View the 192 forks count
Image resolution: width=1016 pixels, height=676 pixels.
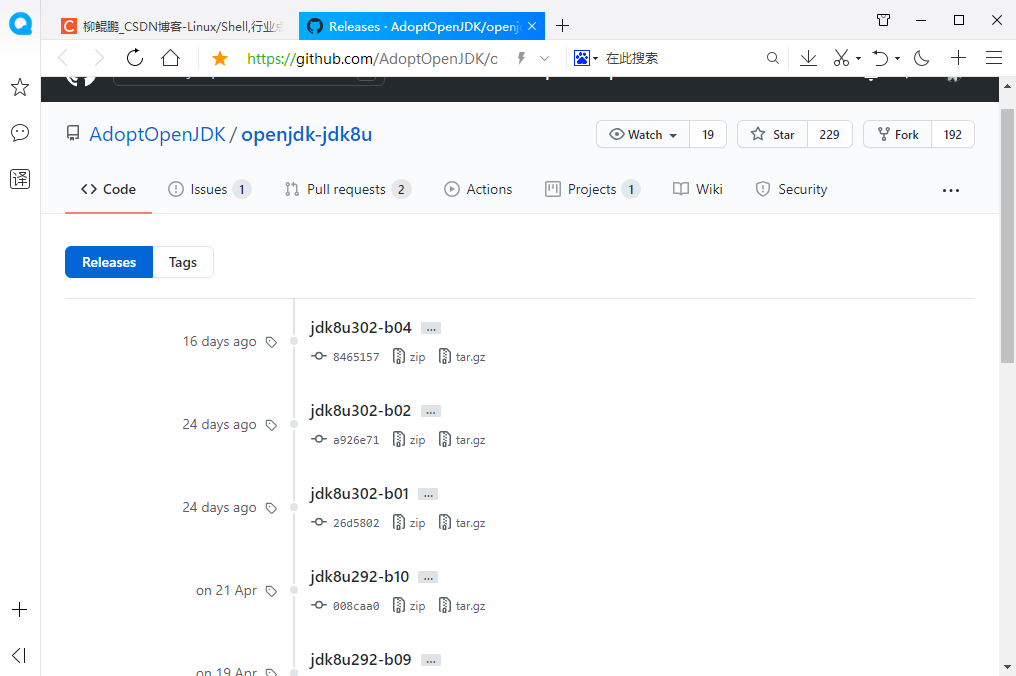(952, 134)
